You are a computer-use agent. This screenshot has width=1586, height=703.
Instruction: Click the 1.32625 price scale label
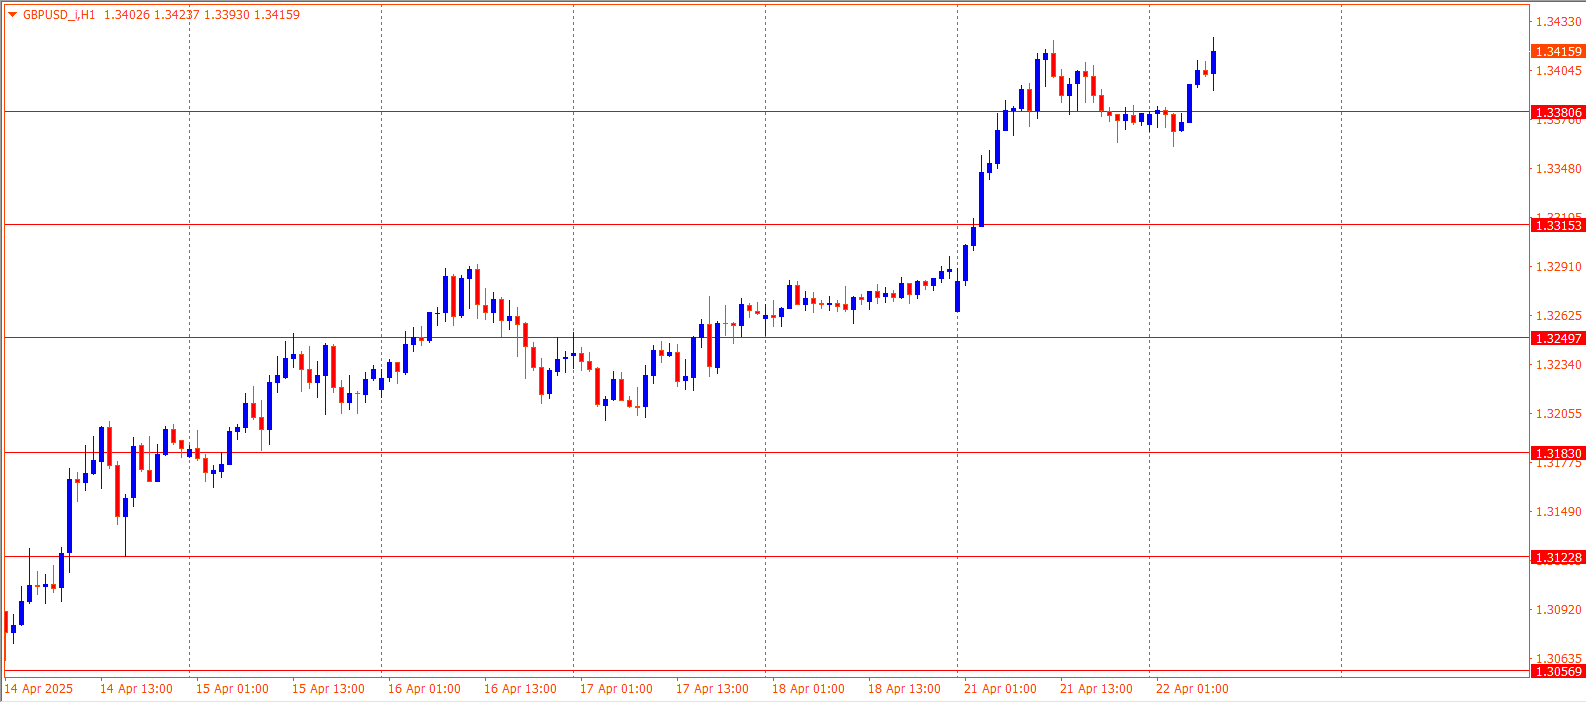[1559, 316]
